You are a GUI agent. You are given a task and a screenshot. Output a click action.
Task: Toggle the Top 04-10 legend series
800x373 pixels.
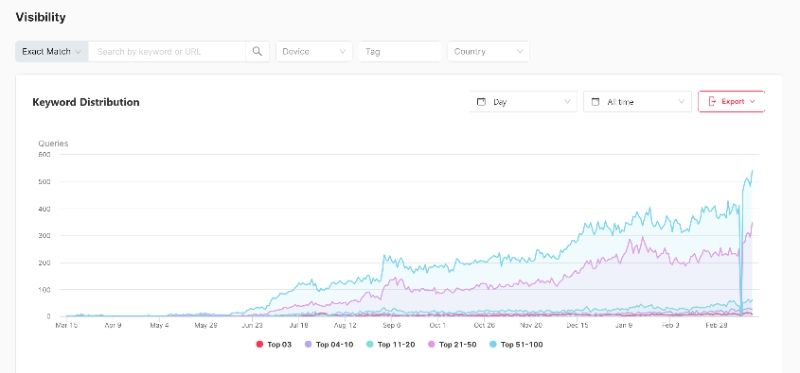point(329,344)
